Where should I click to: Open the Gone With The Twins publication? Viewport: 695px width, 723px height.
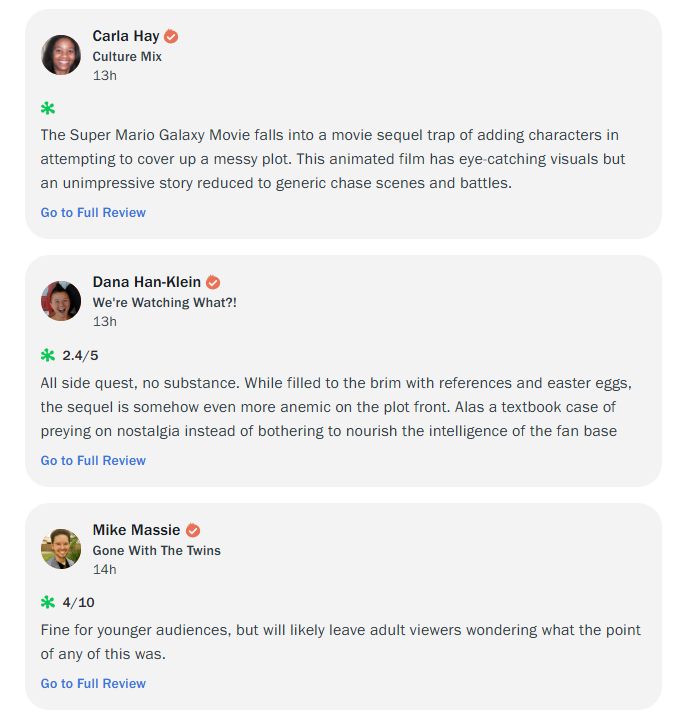coord(157,550)
